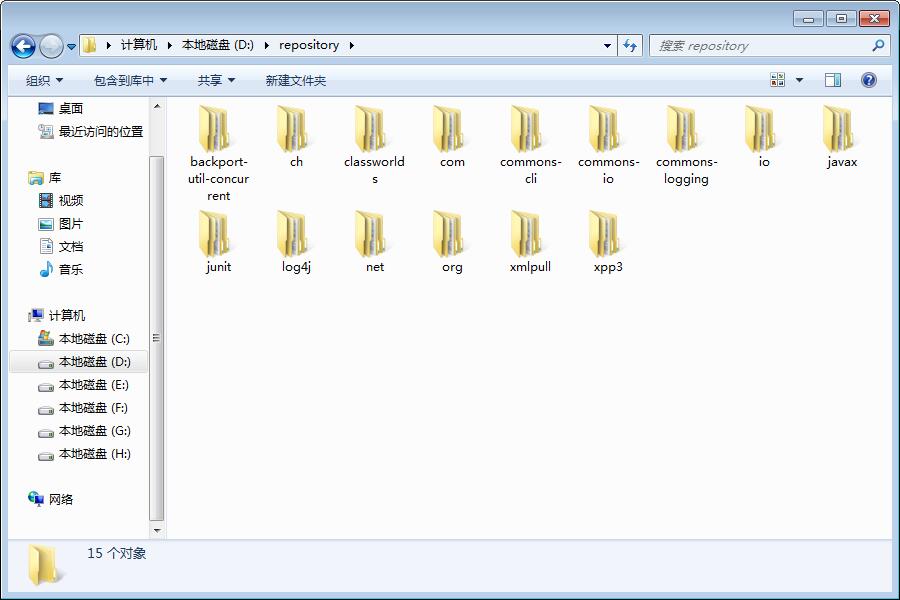900x600 pixels.
Task: Toggle the preview pane icon
Action: [833, 80]
